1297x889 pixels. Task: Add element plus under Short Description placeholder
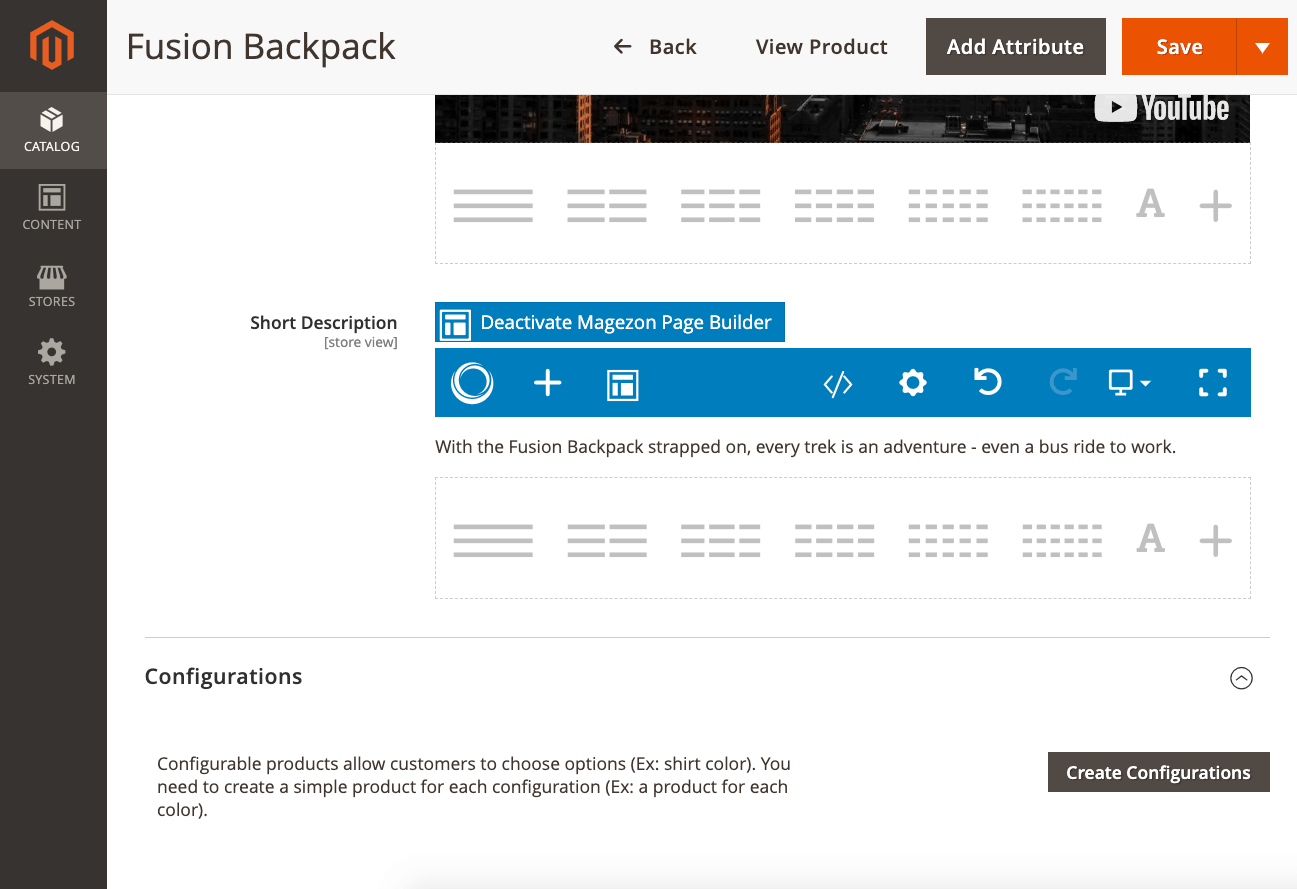1215,541
